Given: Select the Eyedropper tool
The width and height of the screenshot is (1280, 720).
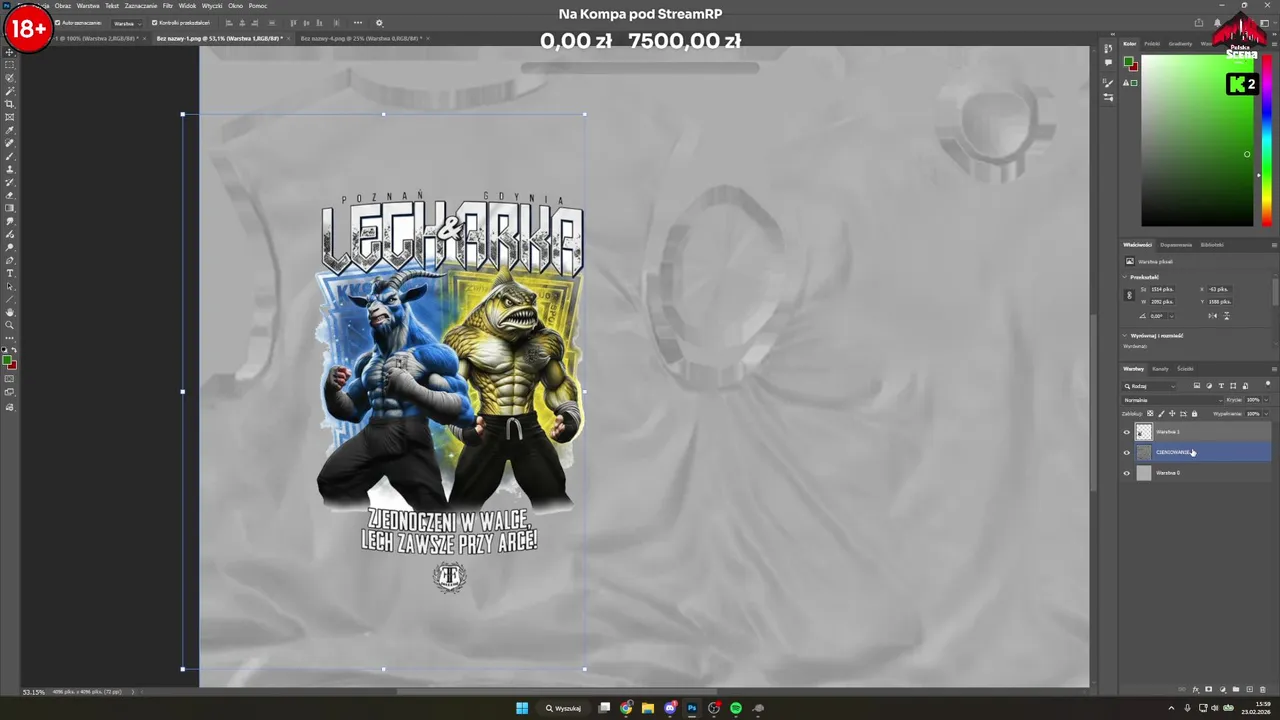Looking at the screenshot, I should 10,130.
